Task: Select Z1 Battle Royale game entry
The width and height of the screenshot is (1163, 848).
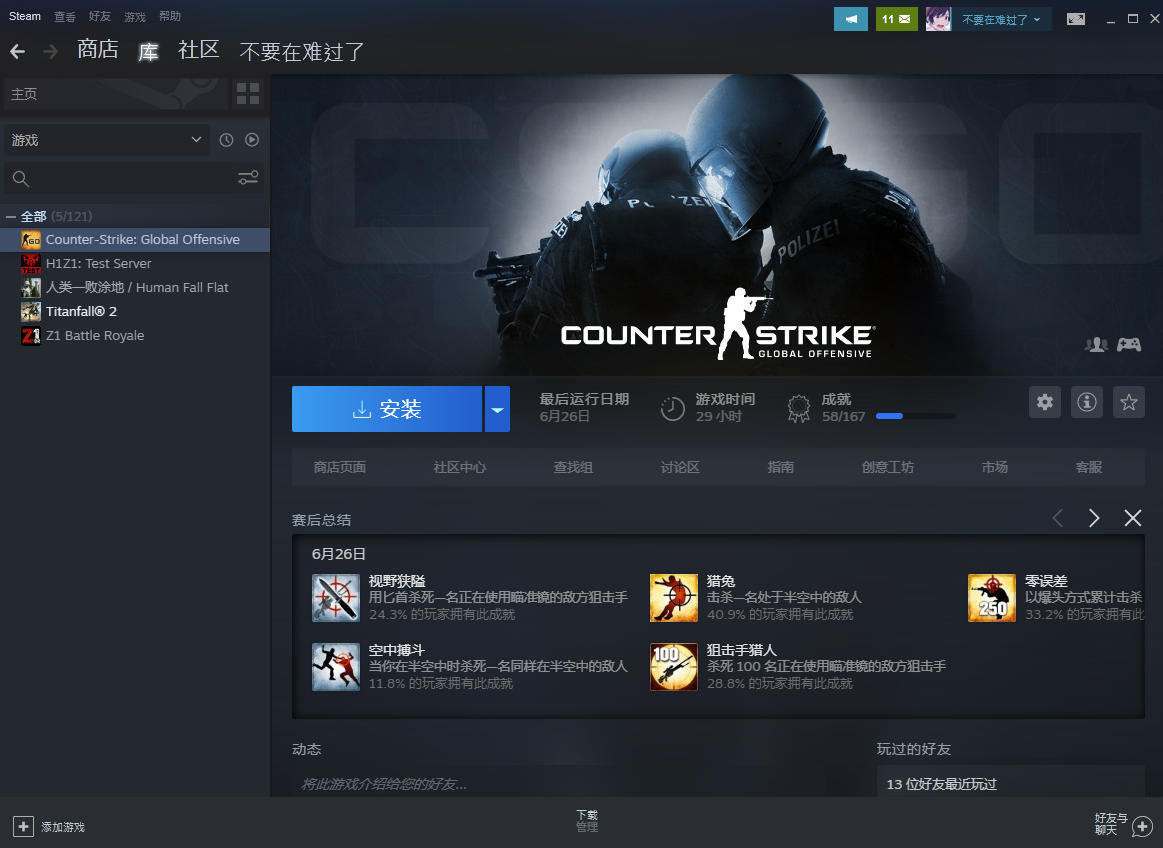Action: point(134,335)
